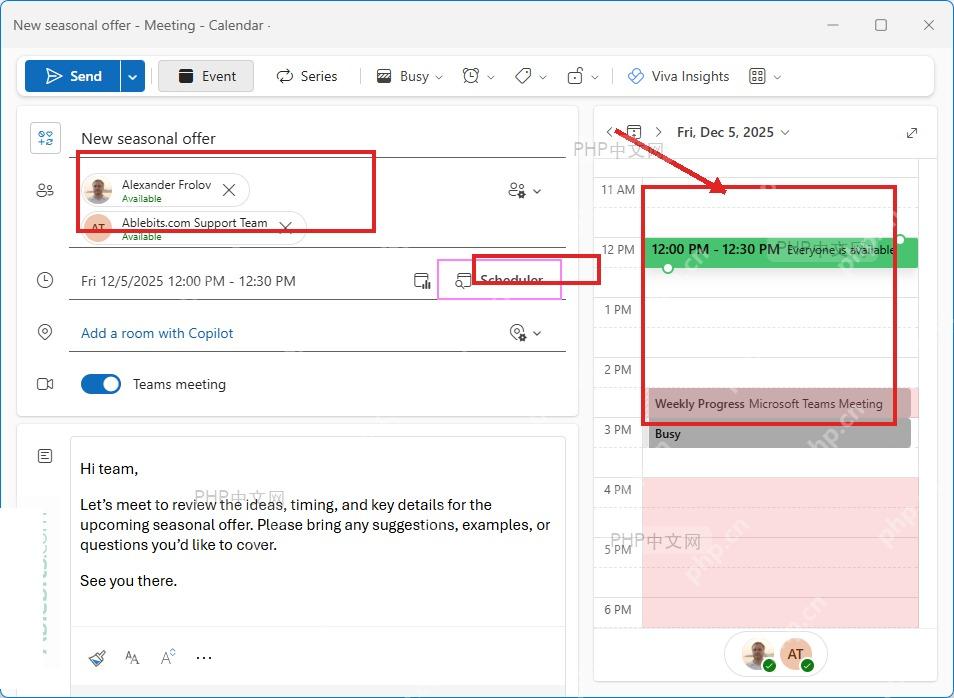Click into the Hi team message body
Image resolution: width=954 pixels, height=698 pixels.
pos(318,531)
